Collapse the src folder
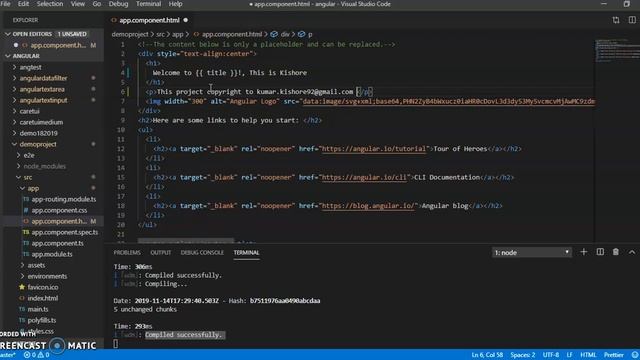 point(27,177)
